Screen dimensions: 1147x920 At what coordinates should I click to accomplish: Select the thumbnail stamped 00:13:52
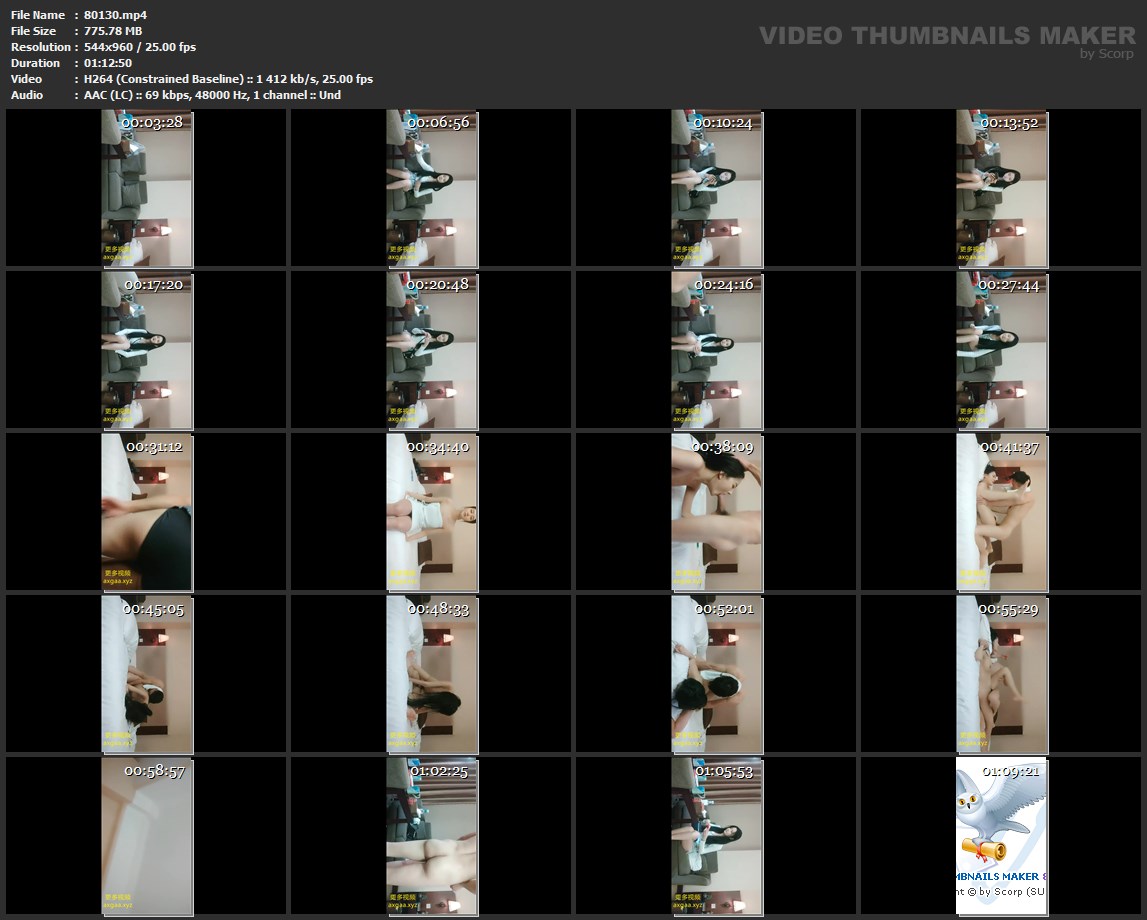pyautogui.click(x=1001, y=188)
